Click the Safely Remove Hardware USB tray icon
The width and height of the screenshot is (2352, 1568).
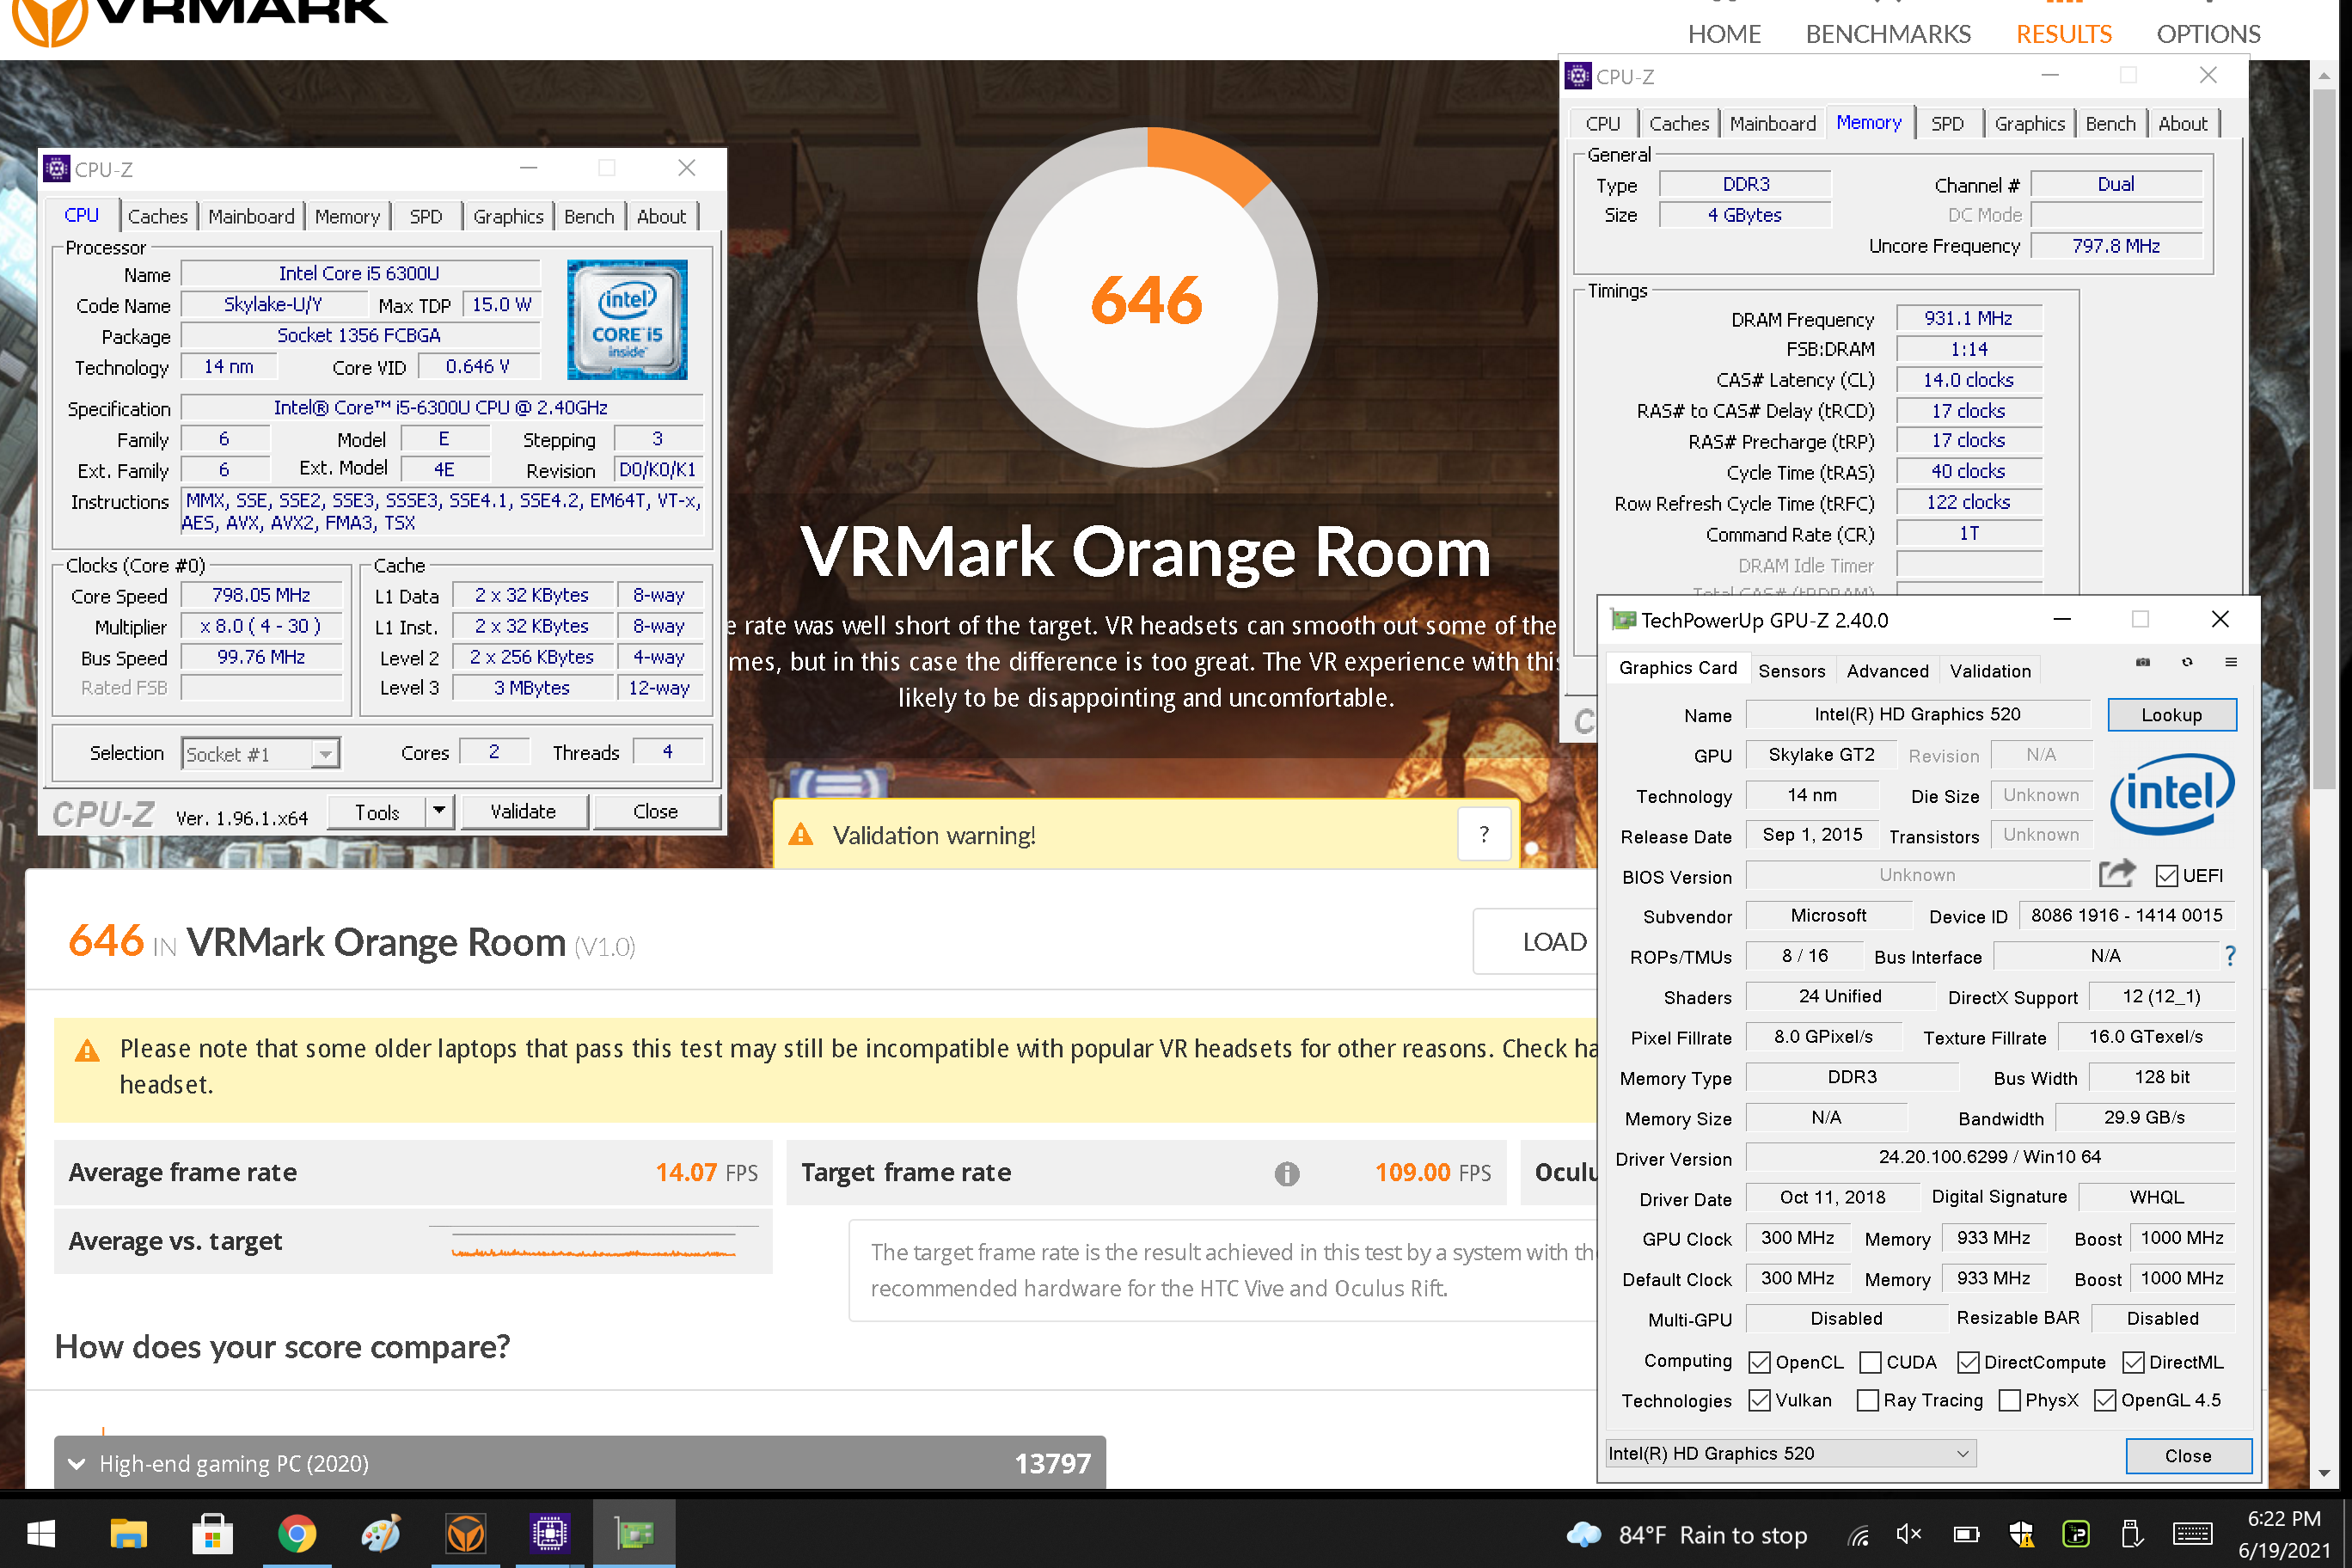pos(2131,1534)
